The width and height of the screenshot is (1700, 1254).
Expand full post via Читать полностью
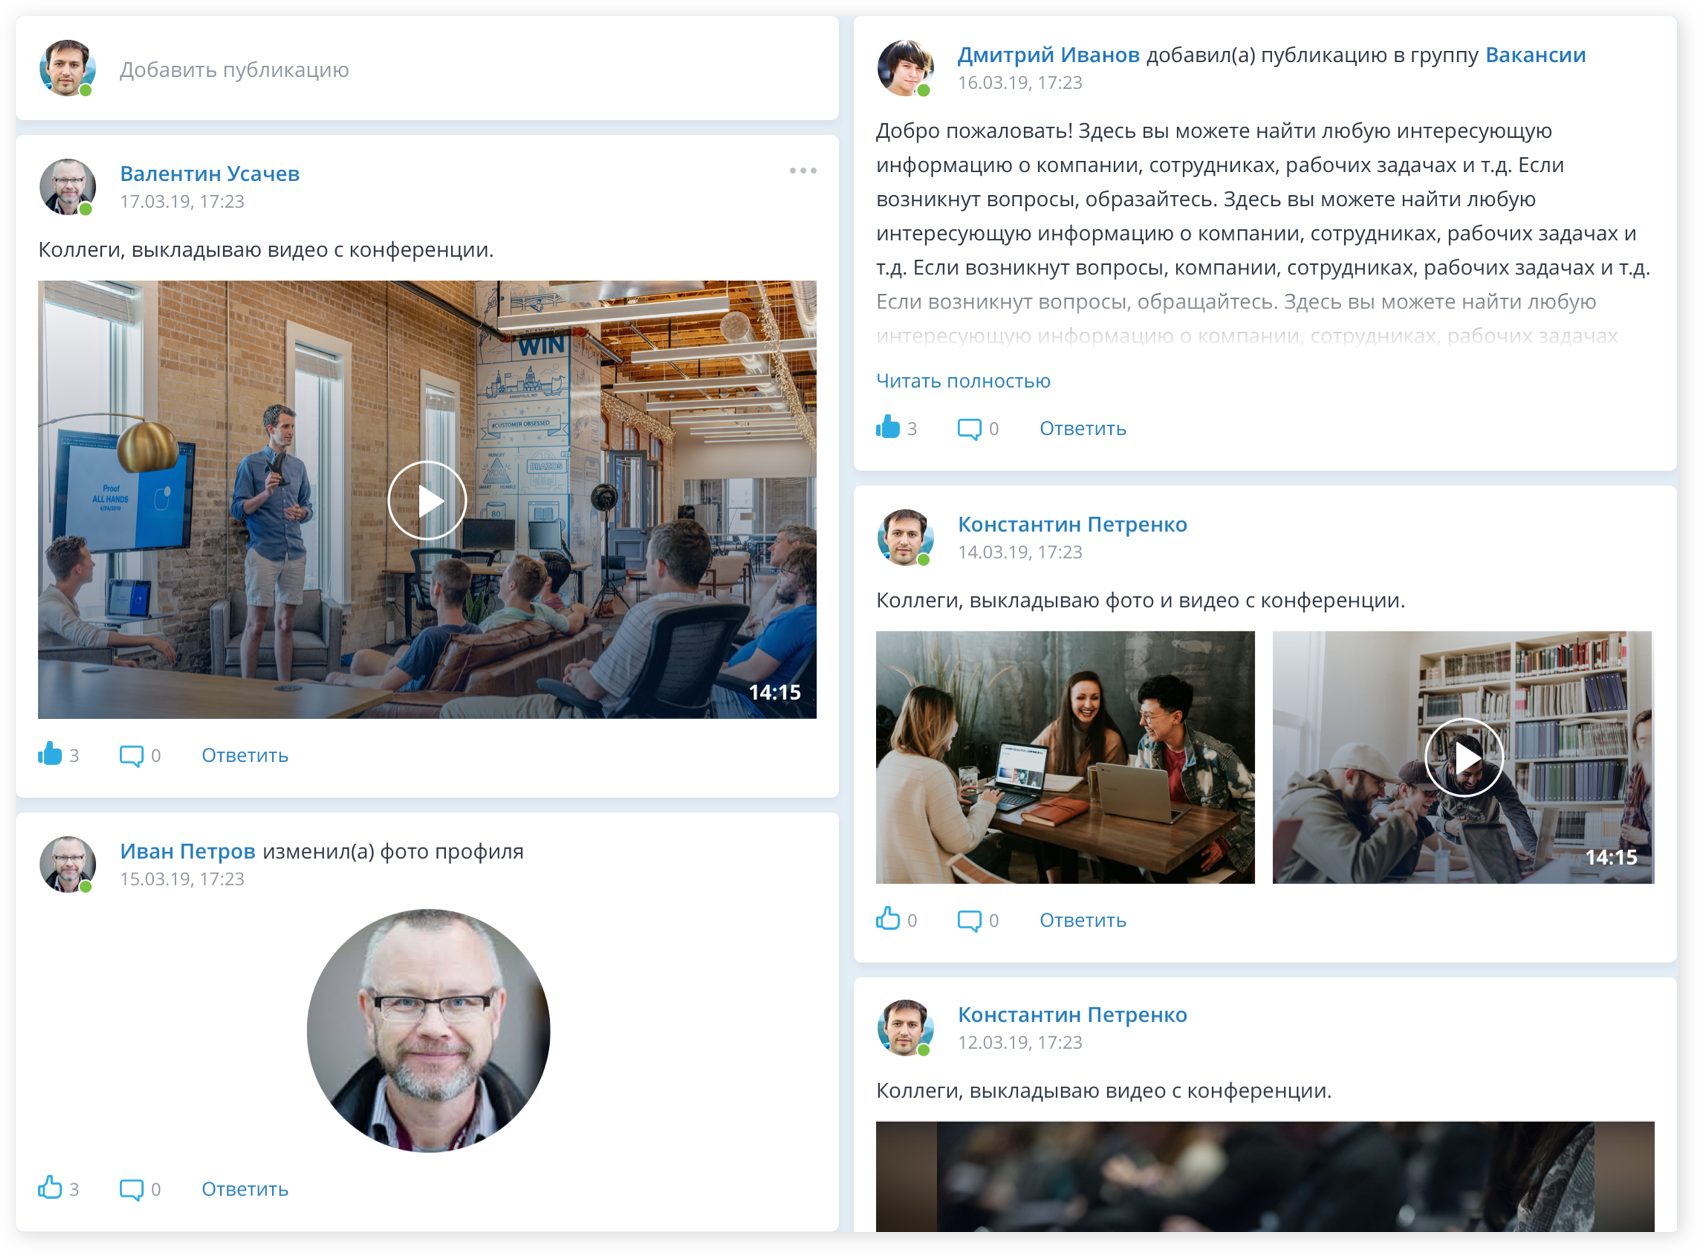[963, 381]
